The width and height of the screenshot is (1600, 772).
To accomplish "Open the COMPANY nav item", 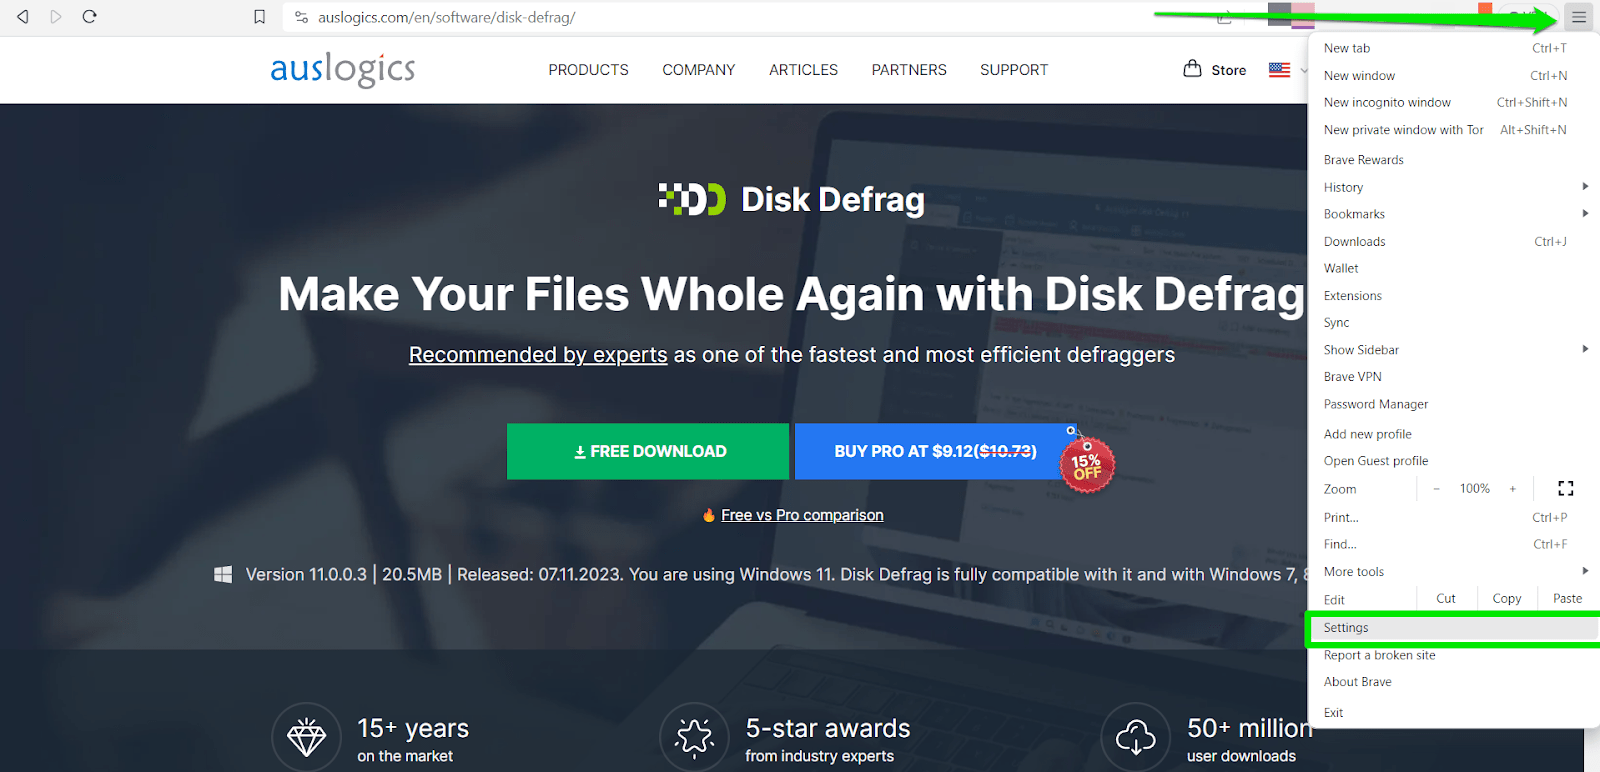I will click(698, 70).
